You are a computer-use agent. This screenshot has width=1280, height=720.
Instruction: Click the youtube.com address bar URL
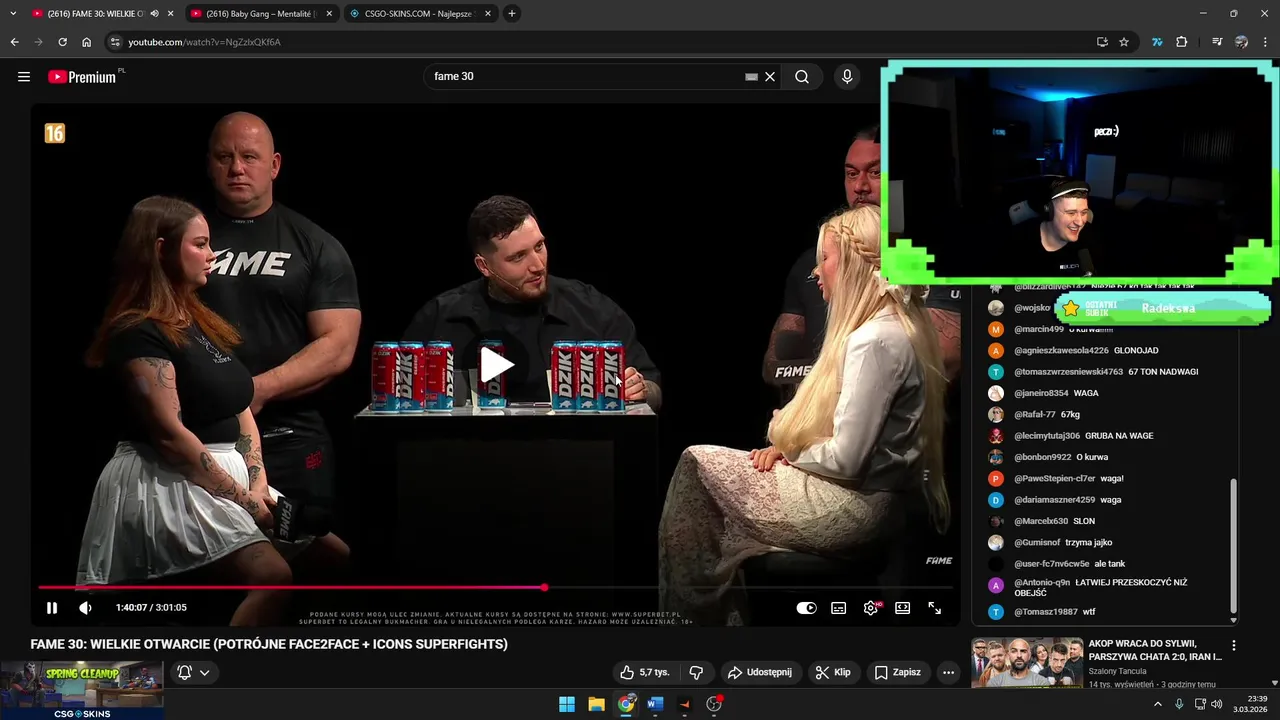click(204, 42)
